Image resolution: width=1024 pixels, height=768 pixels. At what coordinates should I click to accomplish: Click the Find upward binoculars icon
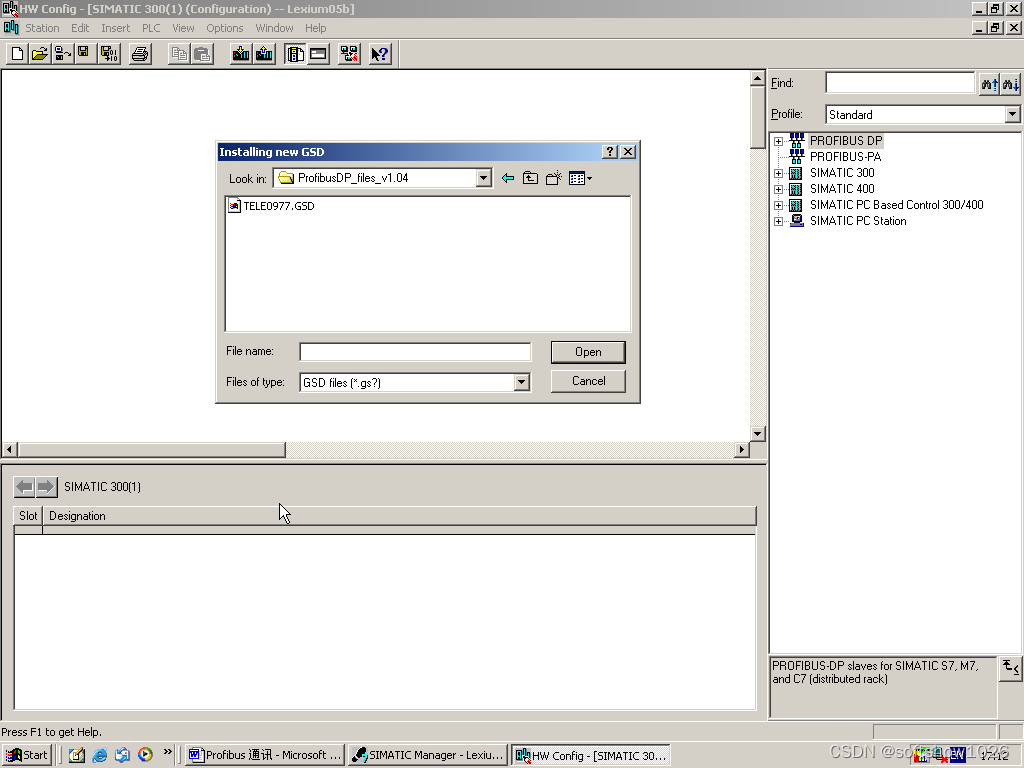click(989, 84)
